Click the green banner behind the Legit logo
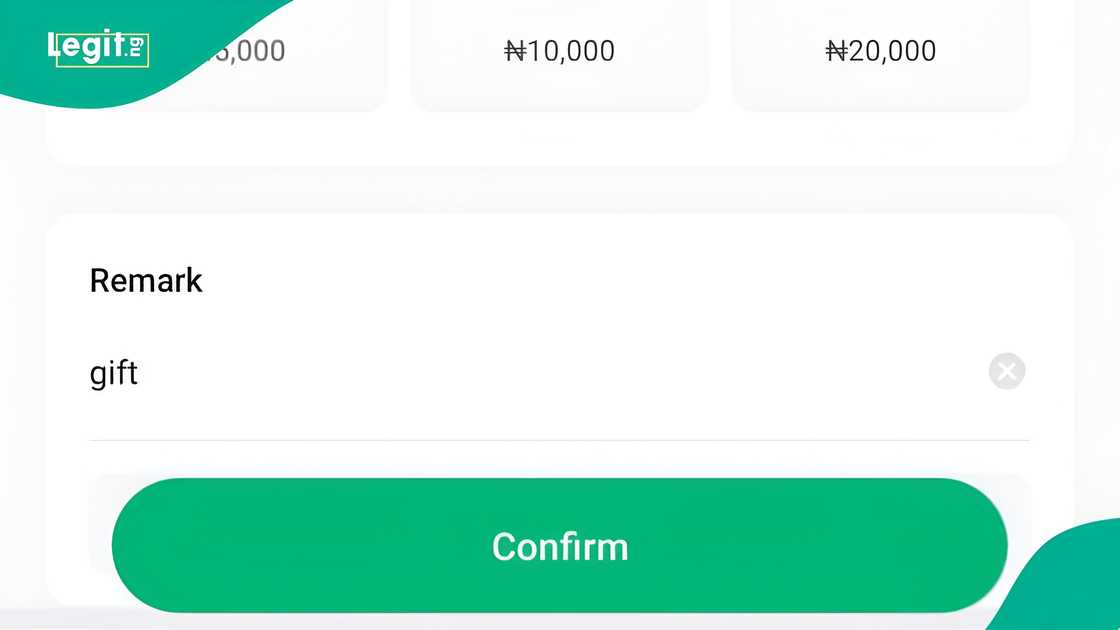 click(x=200, y=25)
